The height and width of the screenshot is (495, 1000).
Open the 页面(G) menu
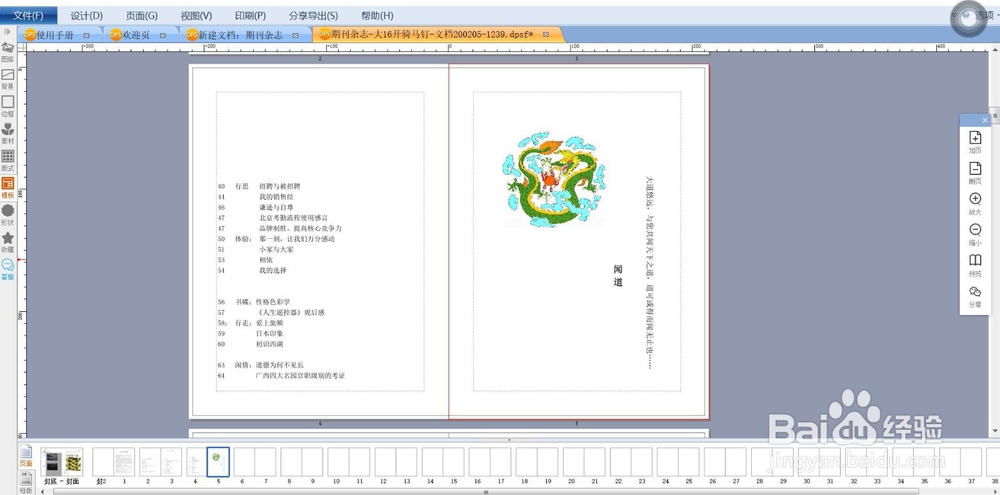pyautogui.click(x=142, y=15)
